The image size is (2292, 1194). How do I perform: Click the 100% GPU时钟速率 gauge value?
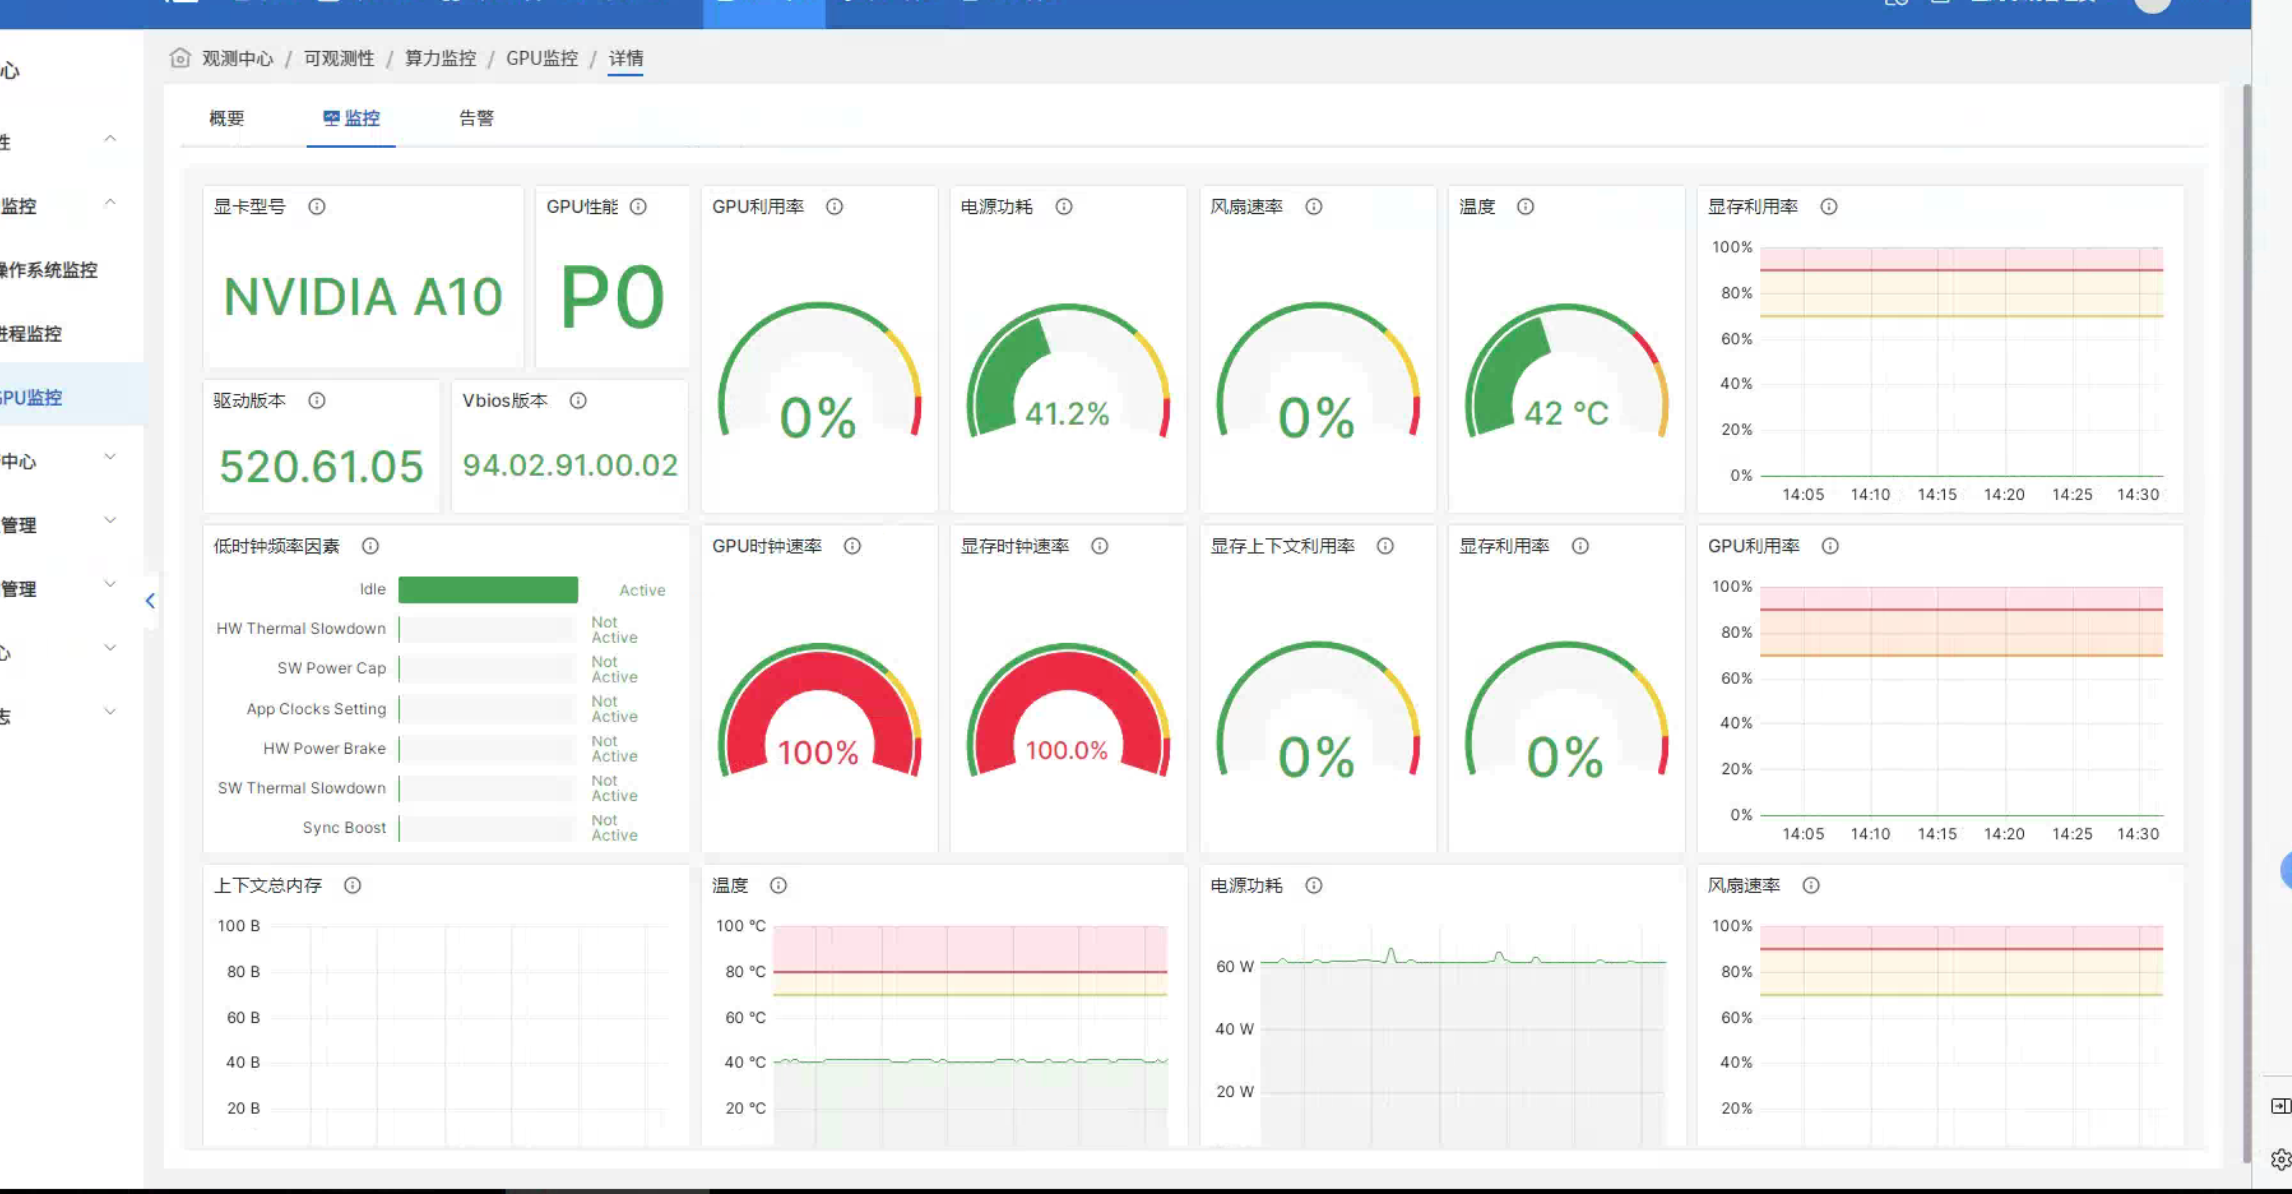click(x=818, y=752)
